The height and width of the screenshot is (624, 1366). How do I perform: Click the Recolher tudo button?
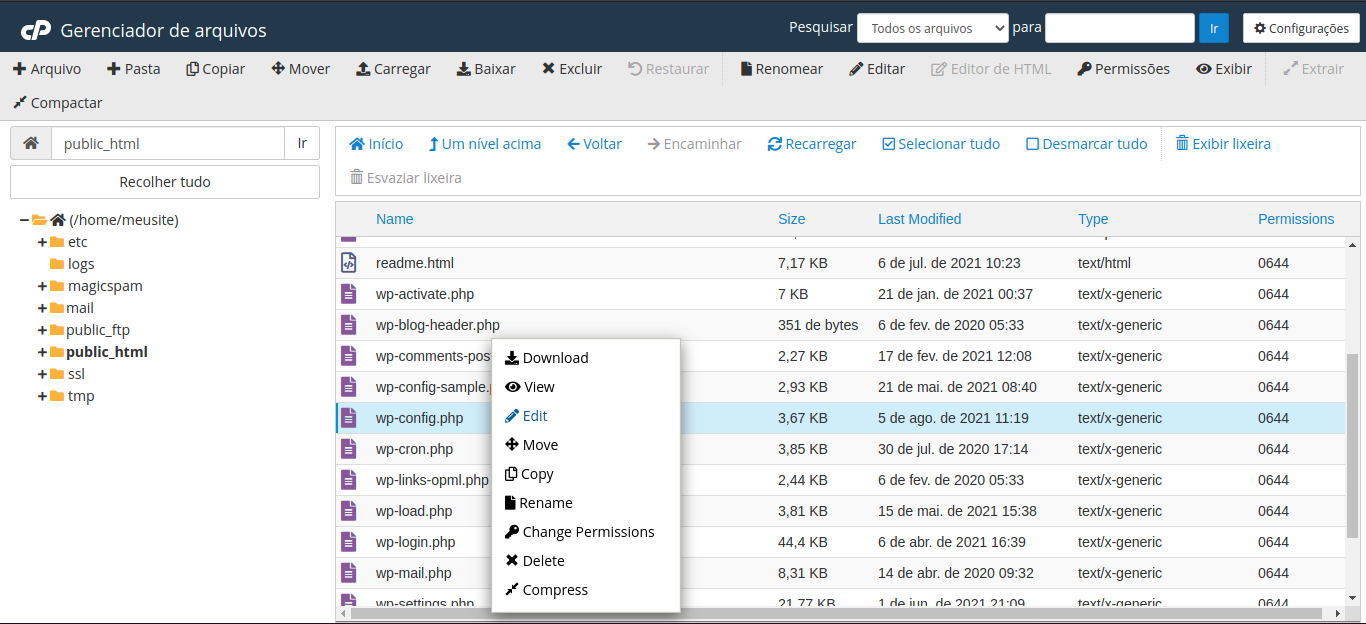coord(165,182)
